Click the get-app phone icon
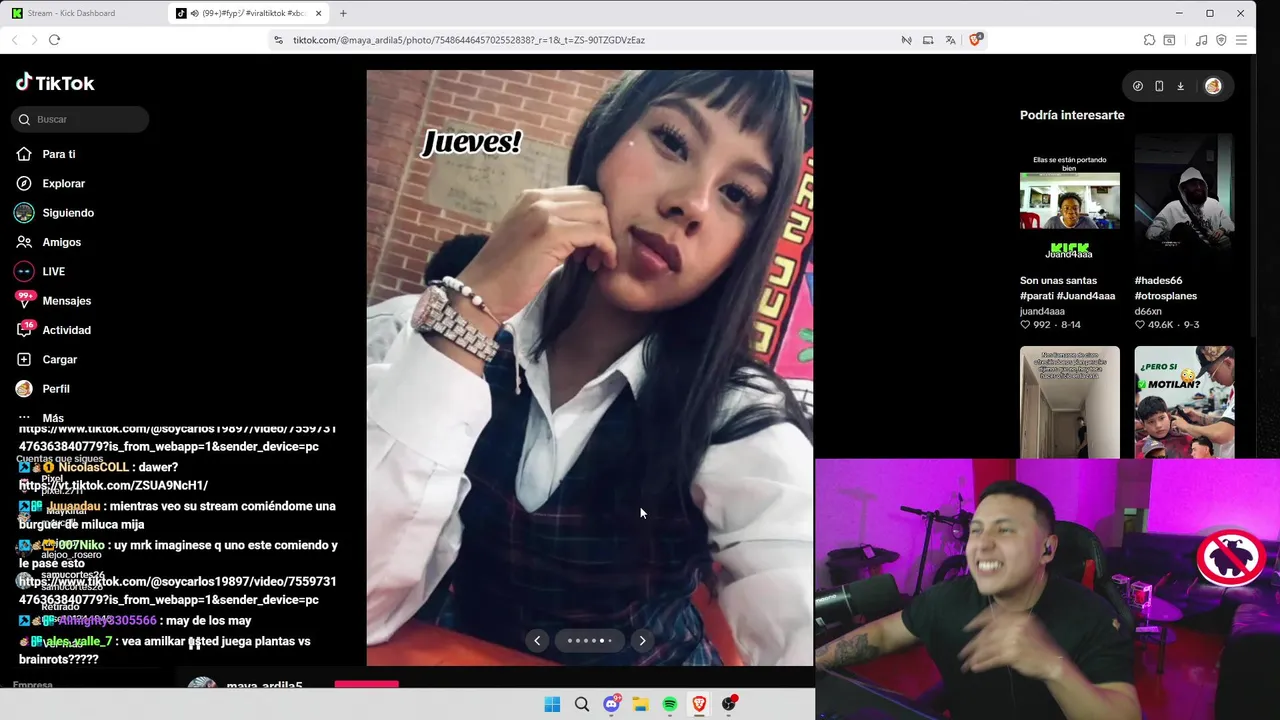The width and height of the screenshot is (1280, 720). 1159,86
